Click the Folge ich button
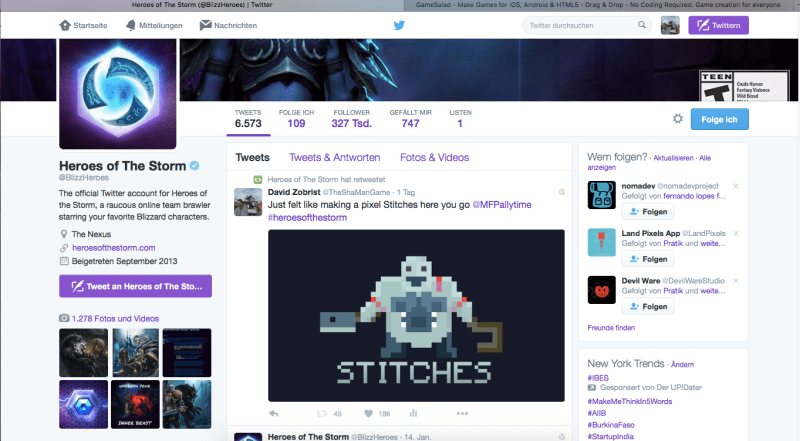 (x=719, y=119)
